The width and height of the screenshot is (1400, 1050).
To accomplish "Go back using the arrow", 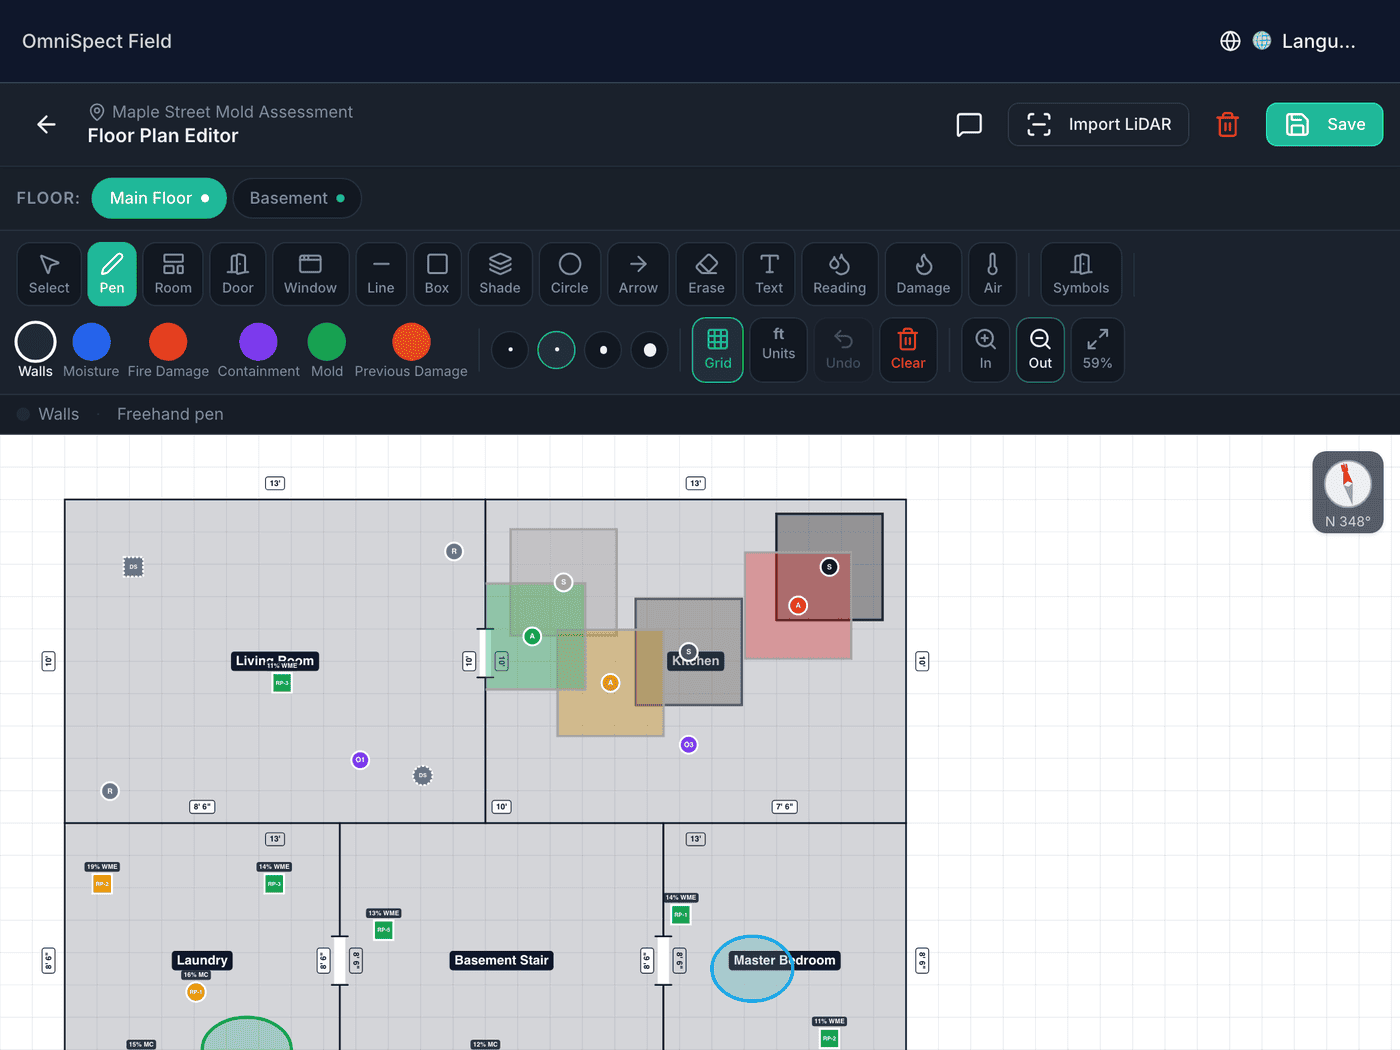I will tap(46, 124).
